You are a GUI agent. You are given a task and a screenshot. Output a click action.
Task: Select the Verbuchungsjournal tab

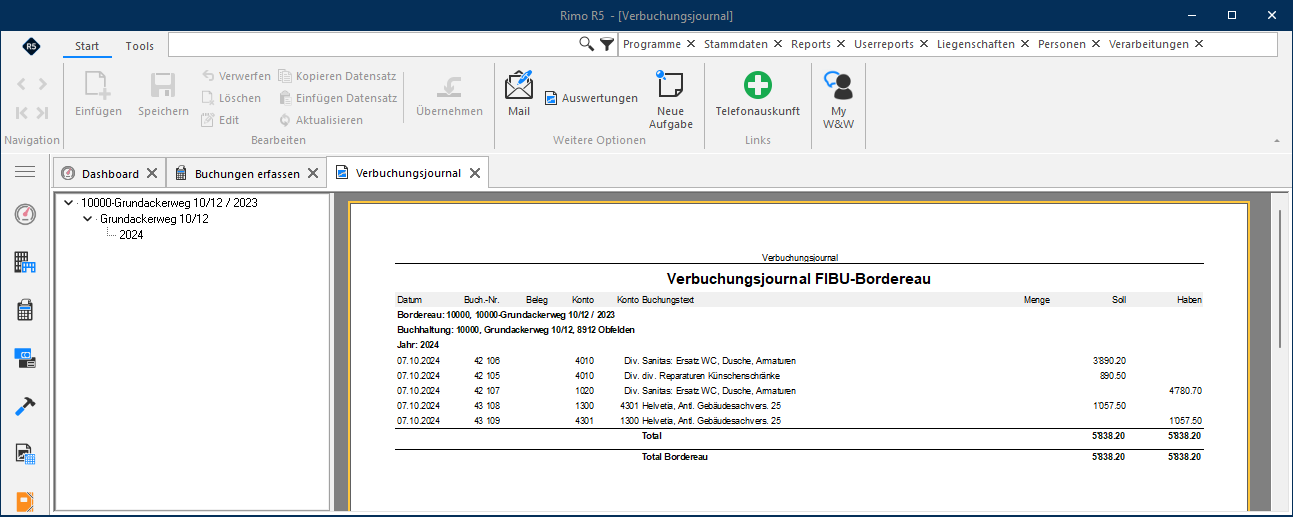tap(408, 173)
